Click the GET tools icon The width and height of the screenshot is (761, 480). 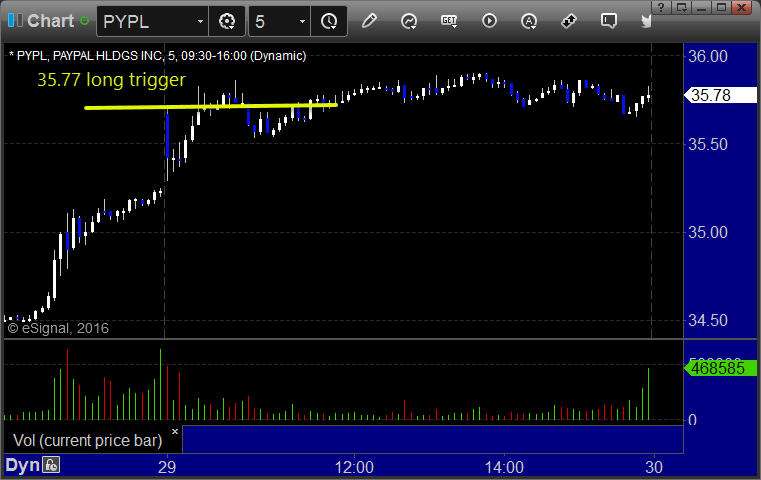pos(449,21)
